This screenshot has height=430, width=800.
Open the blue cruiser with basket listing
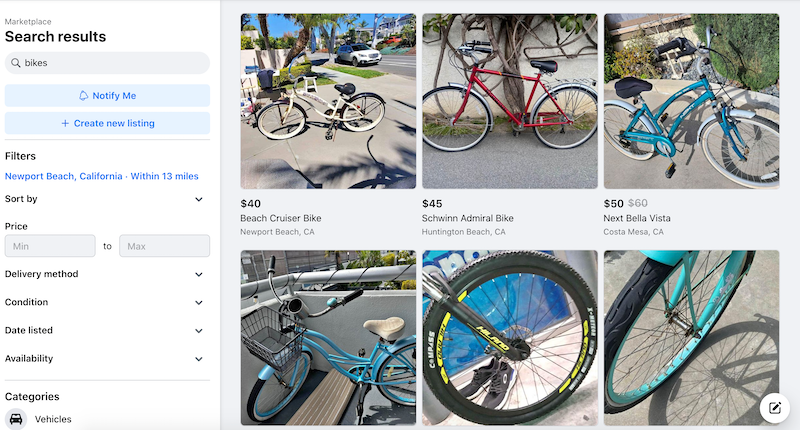click(x=328, y=338)
